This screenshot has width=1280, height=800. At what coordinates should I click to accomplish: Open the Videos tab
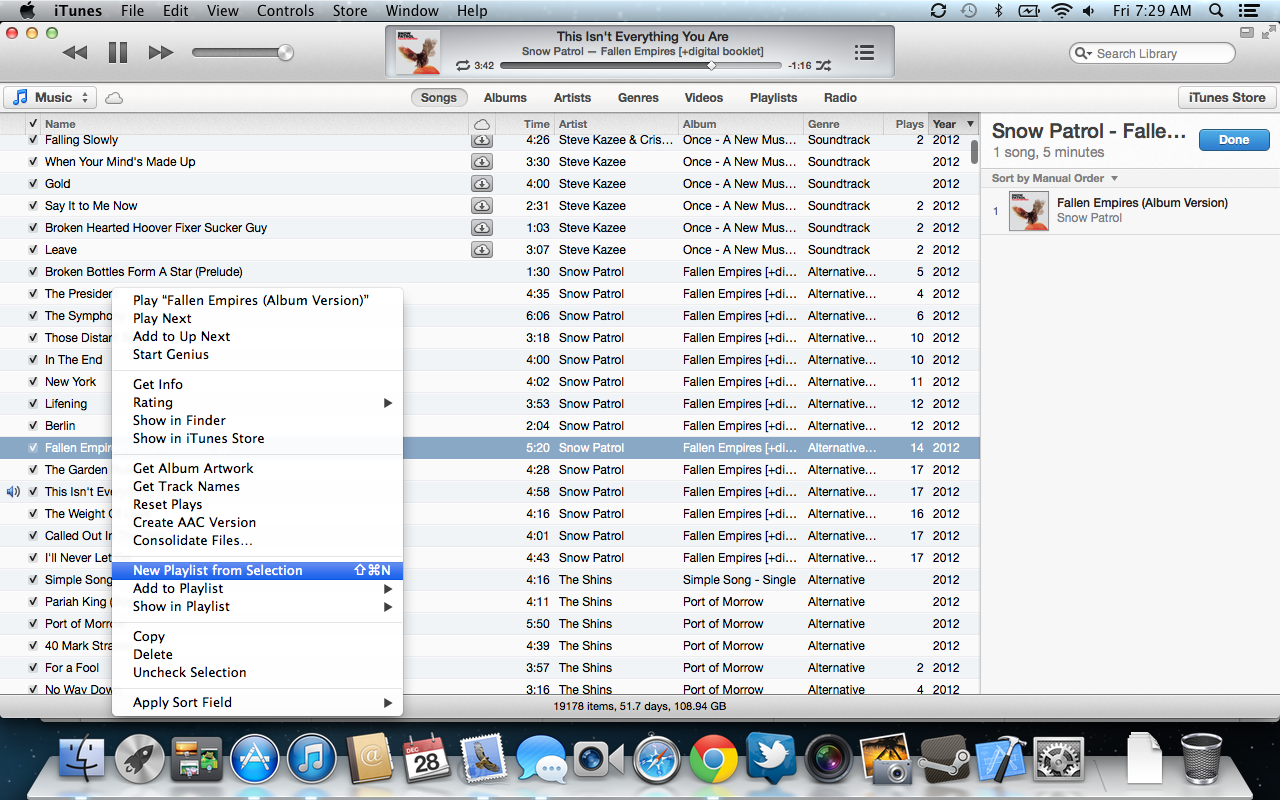click(704, 98)
